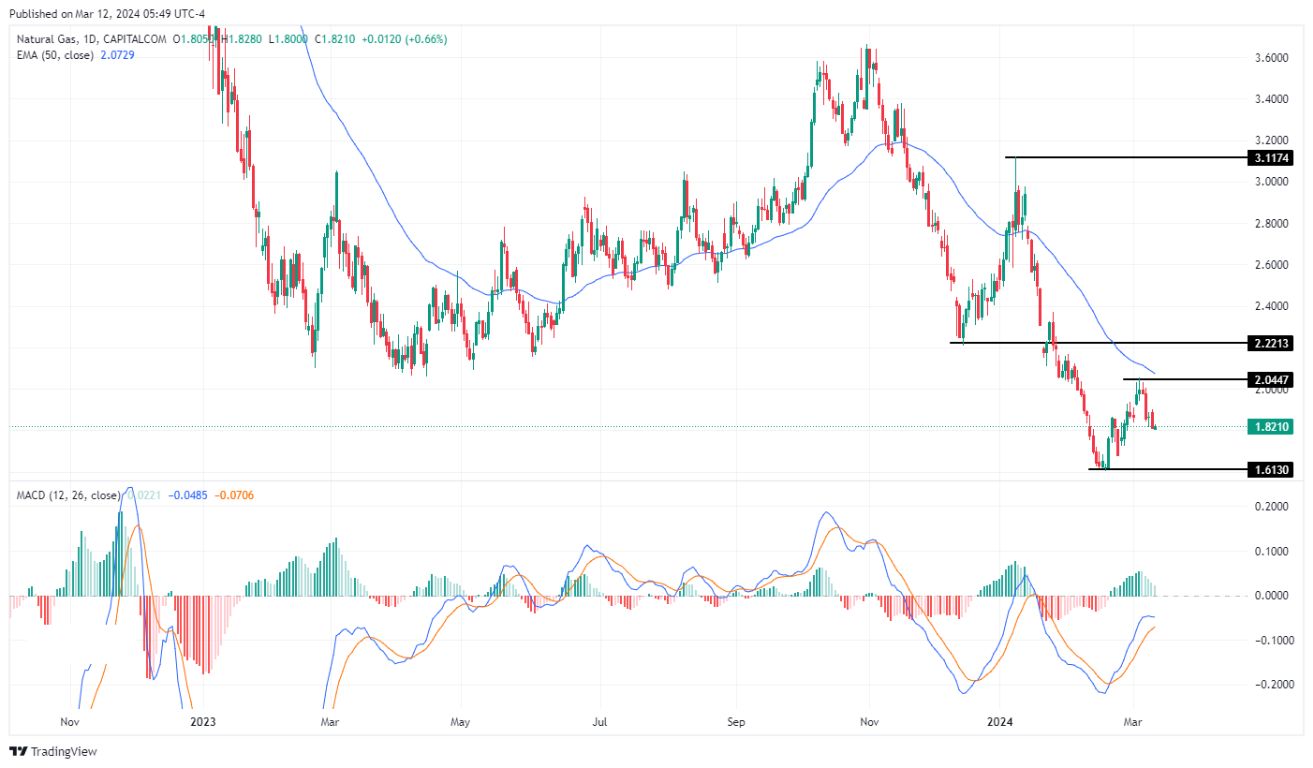
Task: Select the MACD (12, 26, close) indicator label
Action: 70,493
